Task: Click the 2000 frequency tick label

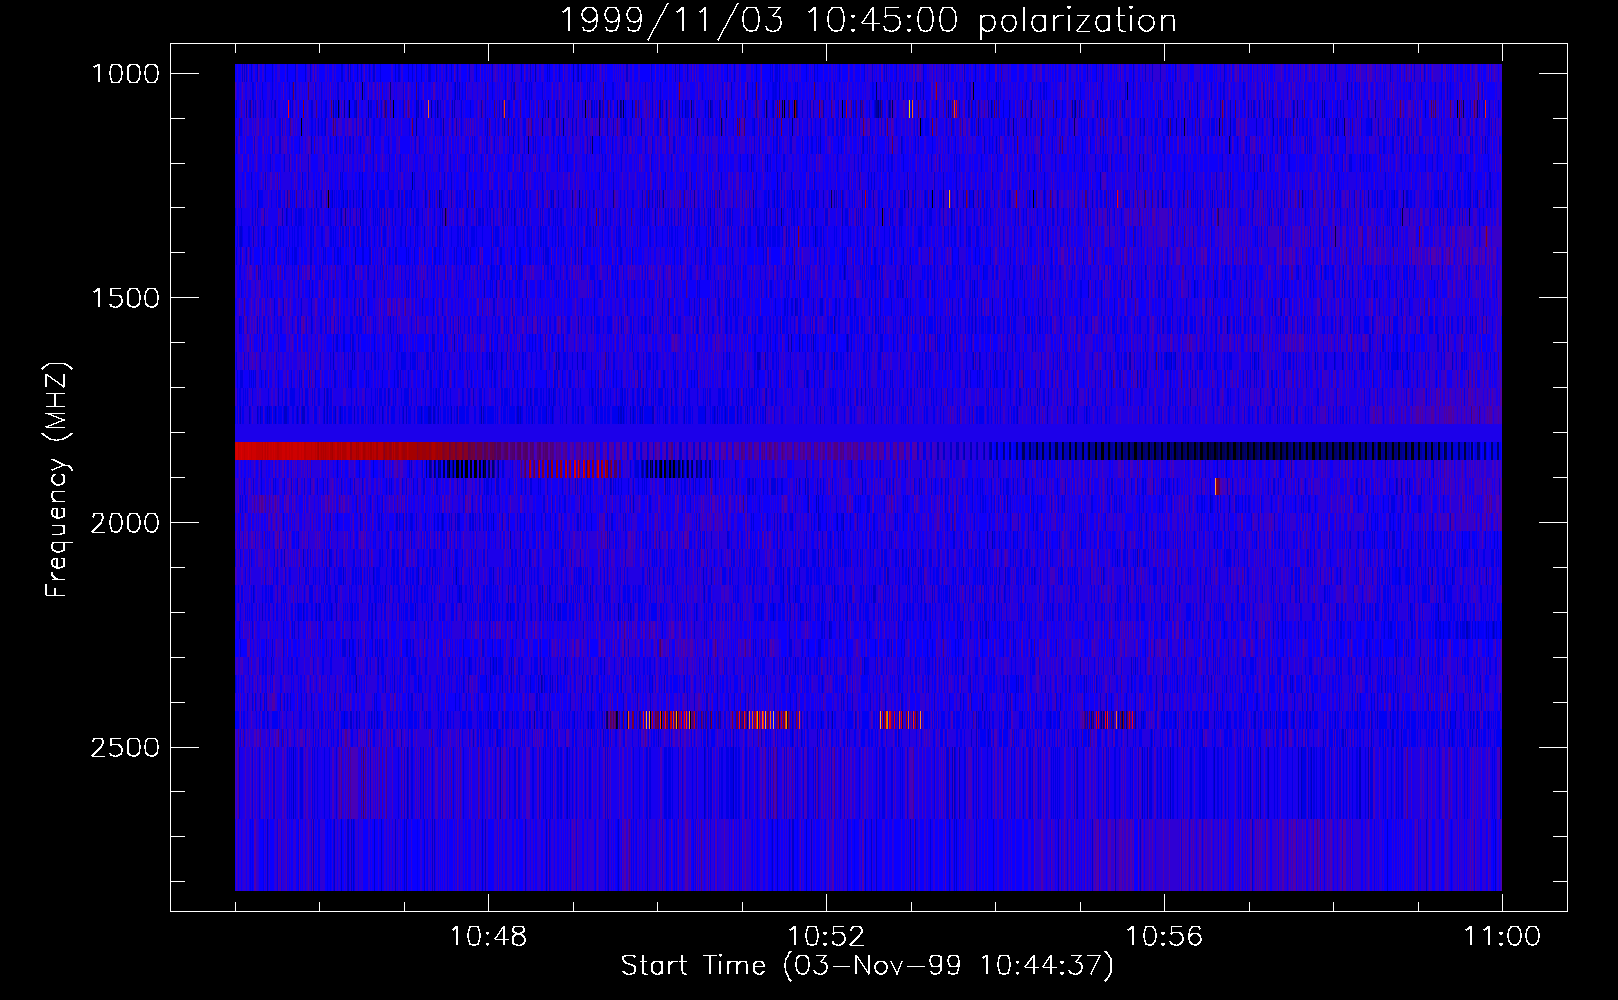Action: point(125,523)
